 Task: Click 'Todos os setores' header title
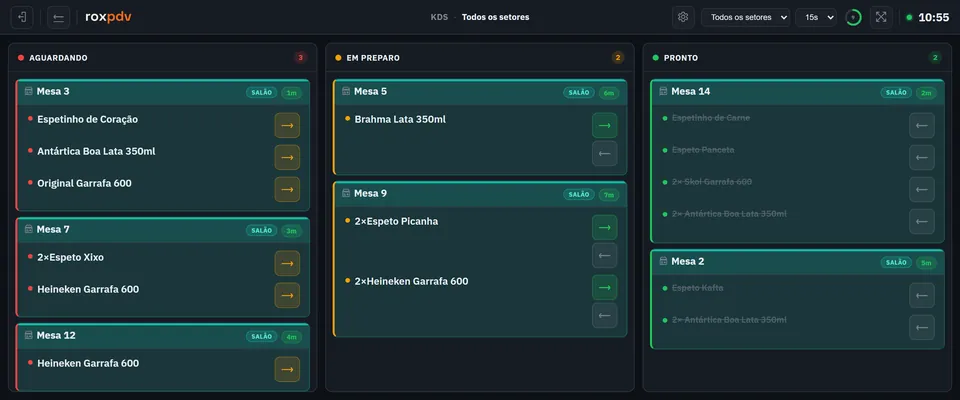tap(495, 17)
